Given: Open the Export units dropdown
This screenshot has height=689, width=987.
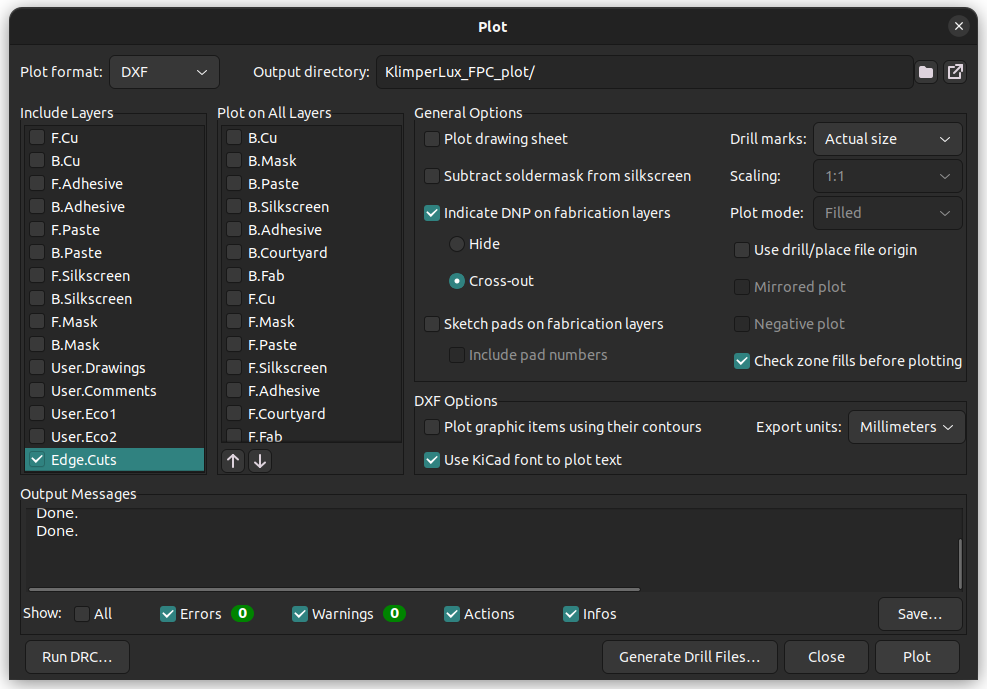Looking at the screenshot, I should 906,427.
